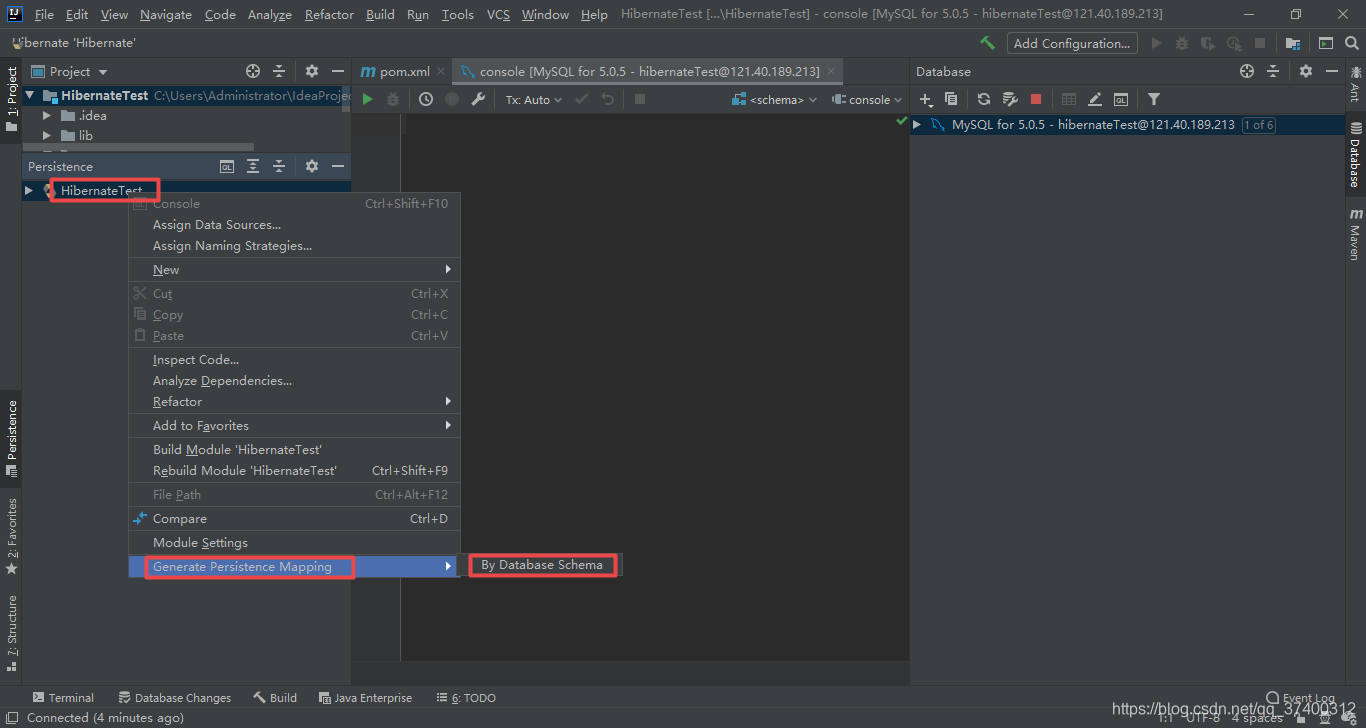The height and width of the screenshot is (728, 1366).
Task: Open the console session dropdown
Action: coord(867,100)
